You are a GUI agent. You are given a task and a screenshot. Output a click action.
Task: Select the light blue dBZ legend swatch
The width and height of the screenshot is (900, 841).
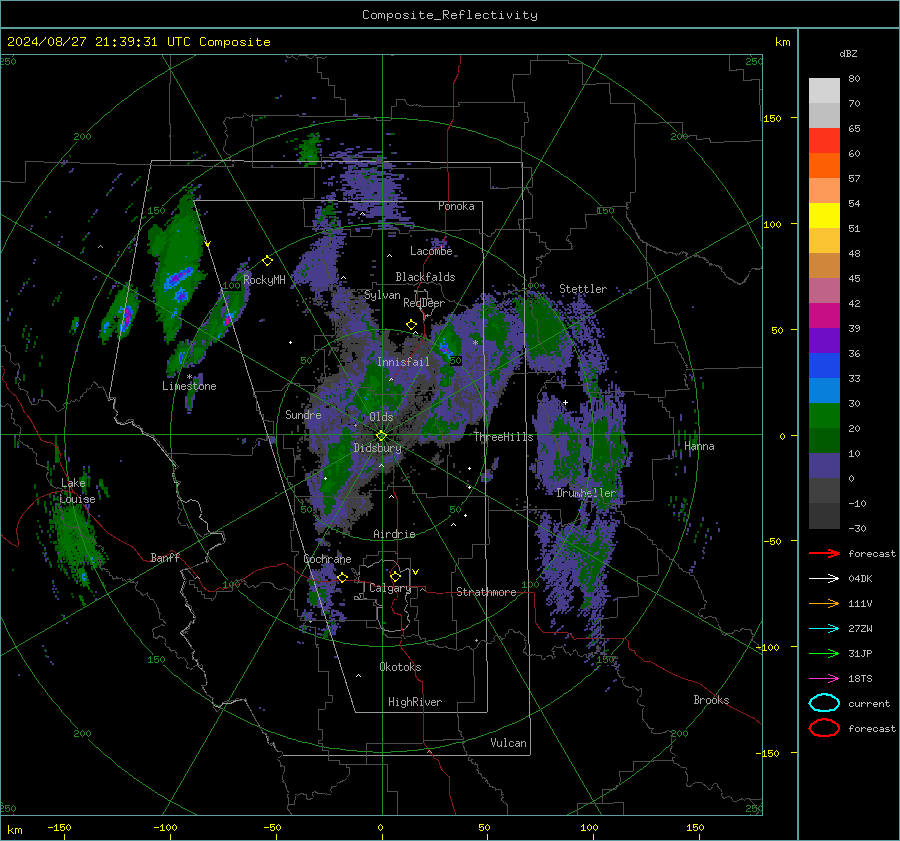pyautogui.click(x=824, y=390)
